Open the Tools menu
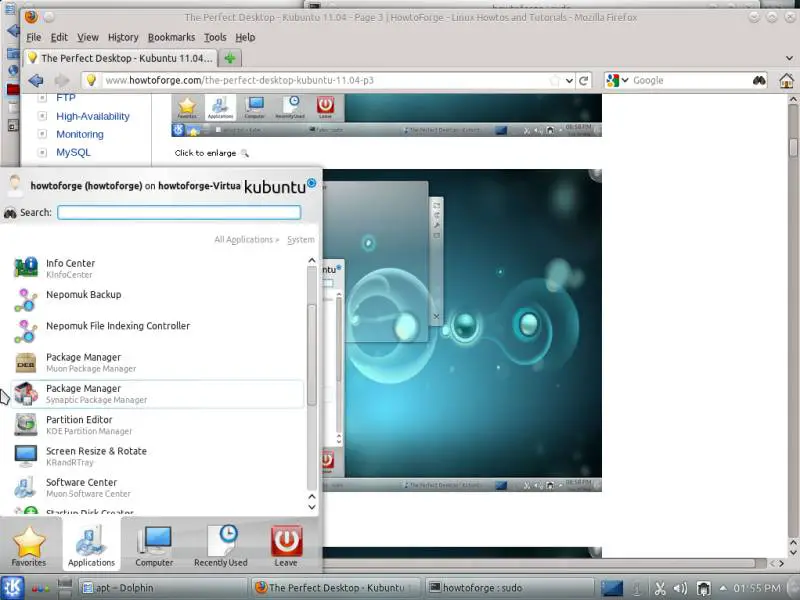The image size is (800, 600). pos(215,37)
